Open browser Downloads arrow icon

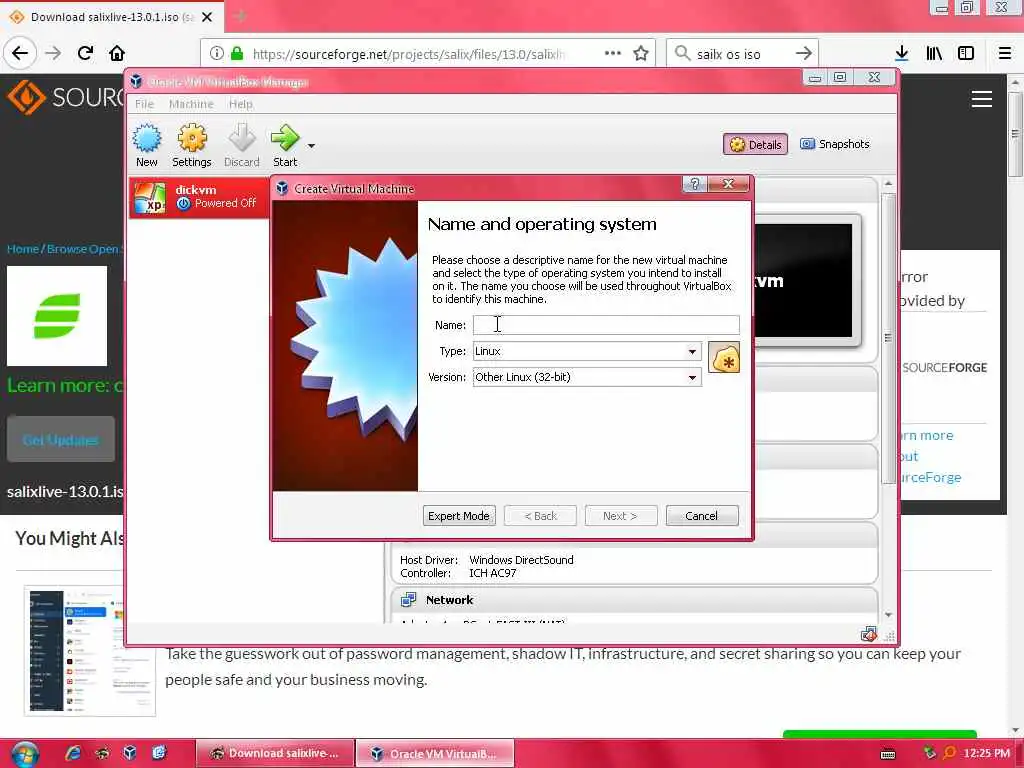(902, 54)
